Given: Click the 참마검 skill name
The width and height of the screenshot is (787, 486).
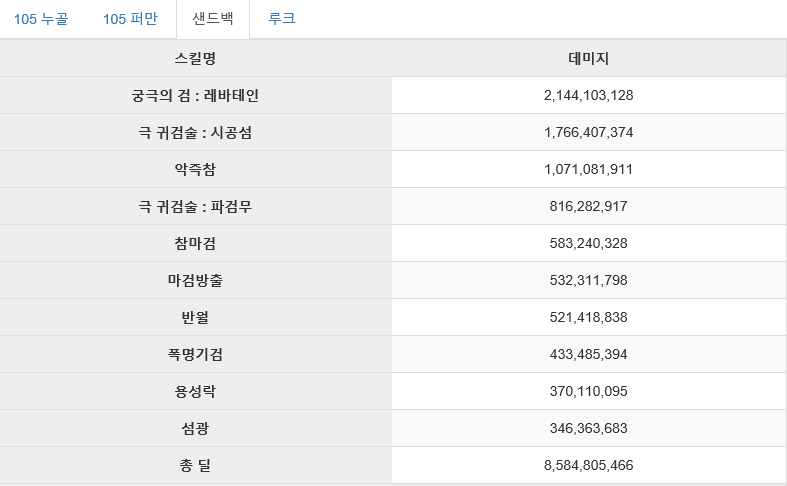Looking at the screenshot, I should tap(195, 244).
